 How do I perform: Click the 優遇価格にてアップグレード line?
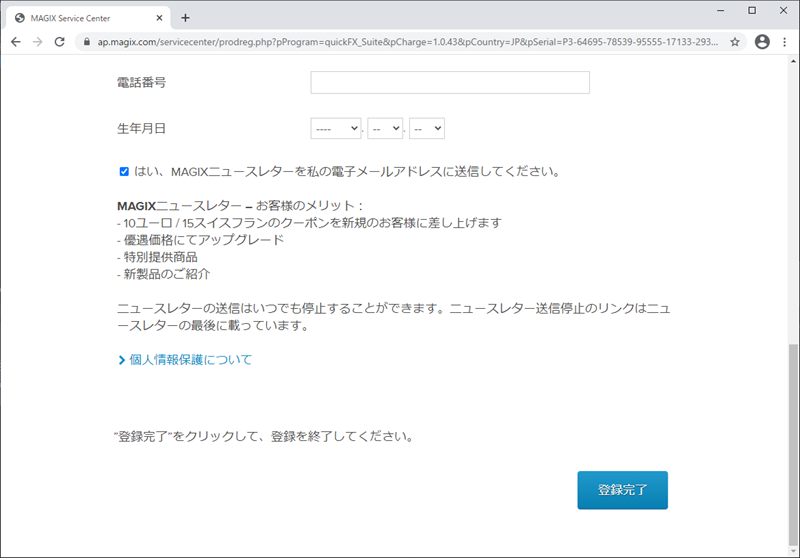(201, 240)
